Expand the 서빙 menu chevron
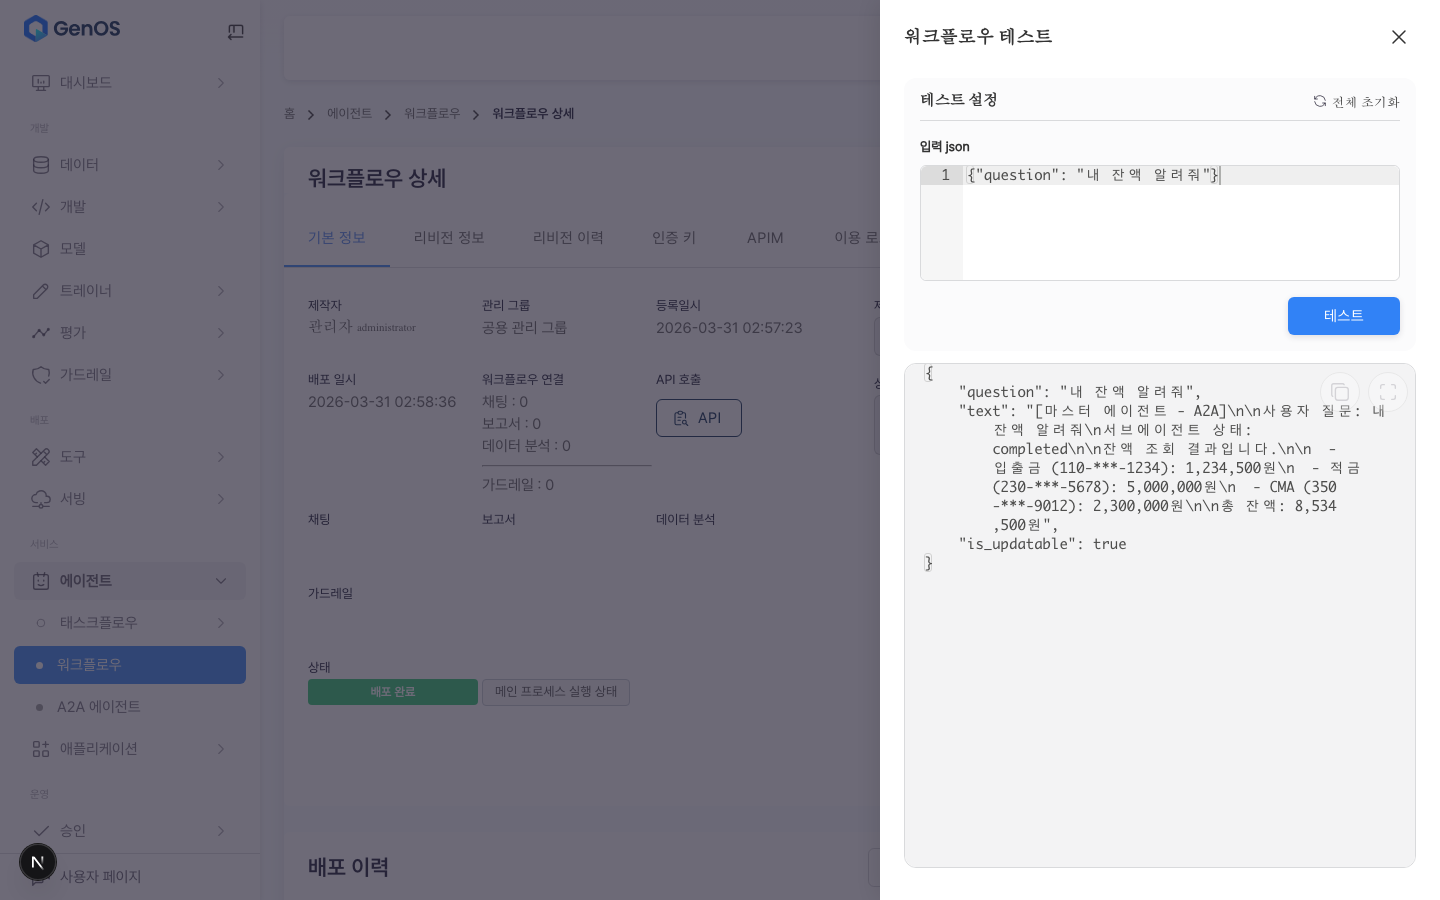The height and width of the screenshot is (900, 1440). click(221, 499)
